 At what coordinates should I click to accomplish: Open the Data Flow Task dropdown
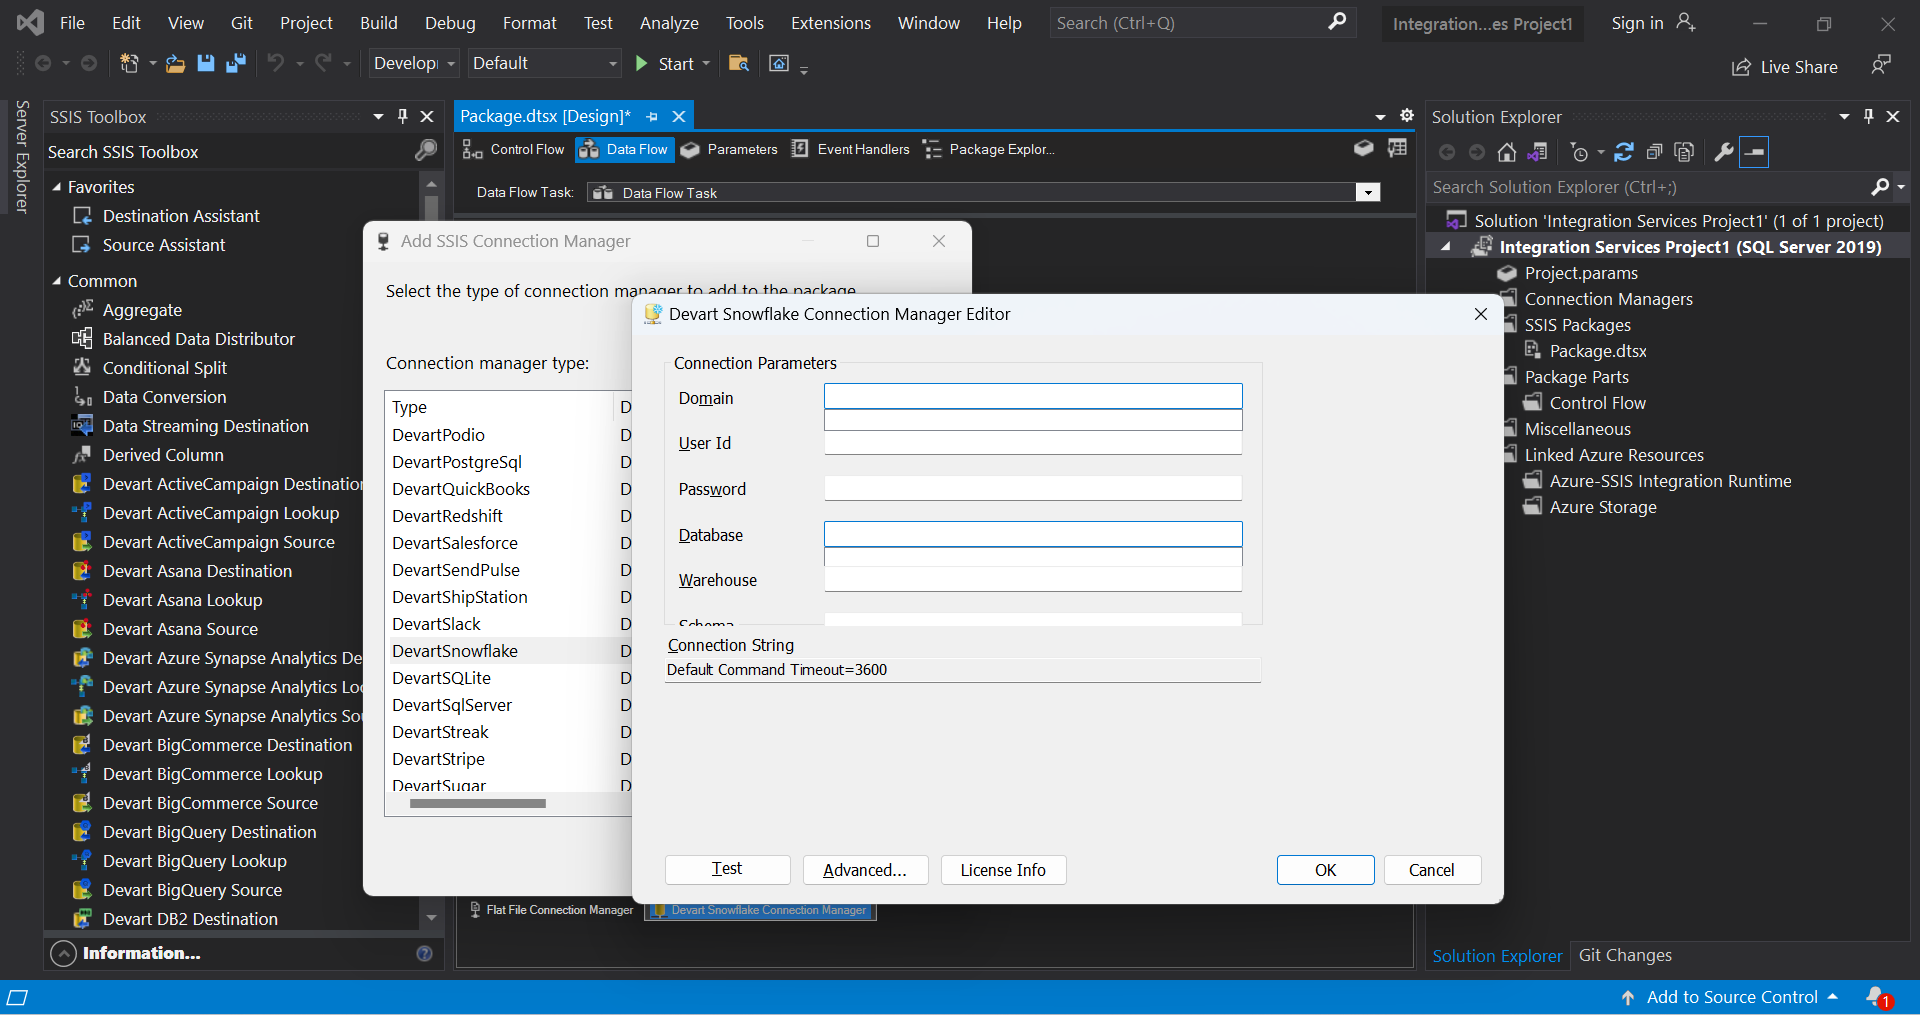pos(1367,192)
